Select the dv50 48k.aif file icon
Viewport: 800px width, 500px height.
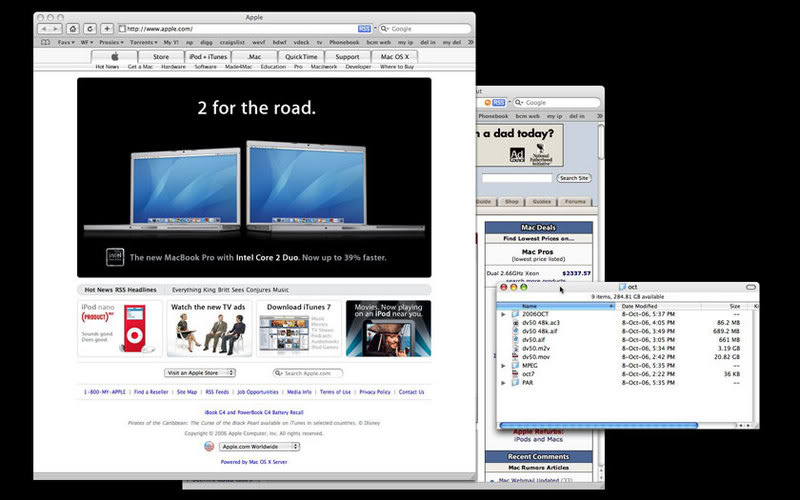tap(515, 331)
